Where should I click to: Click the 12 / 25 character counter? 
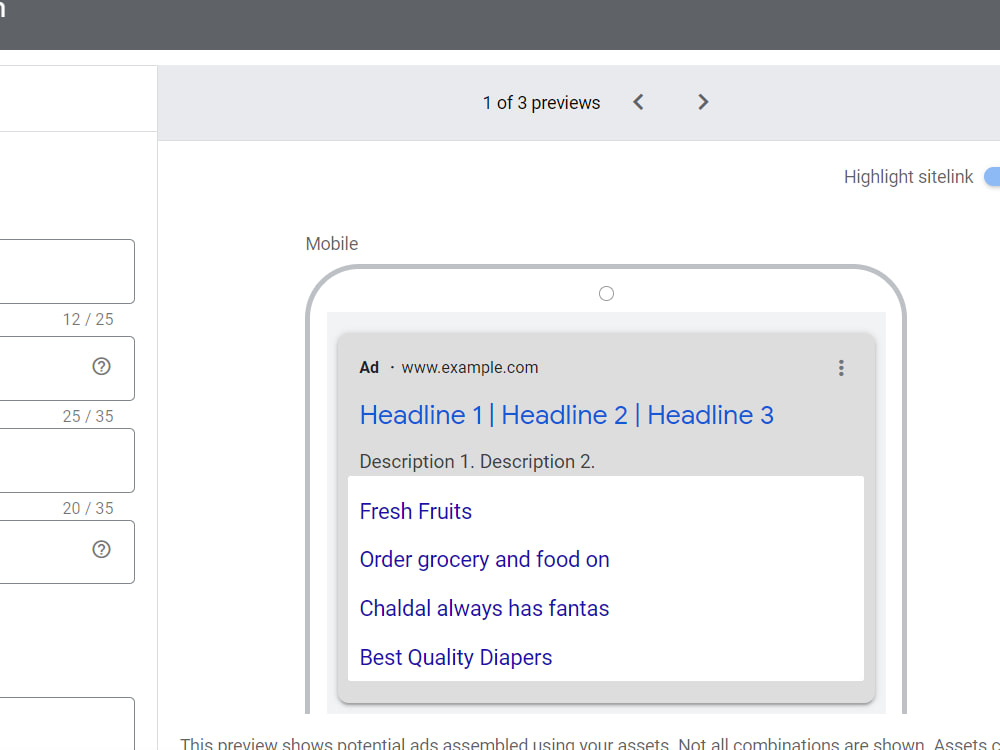(88, 320)
